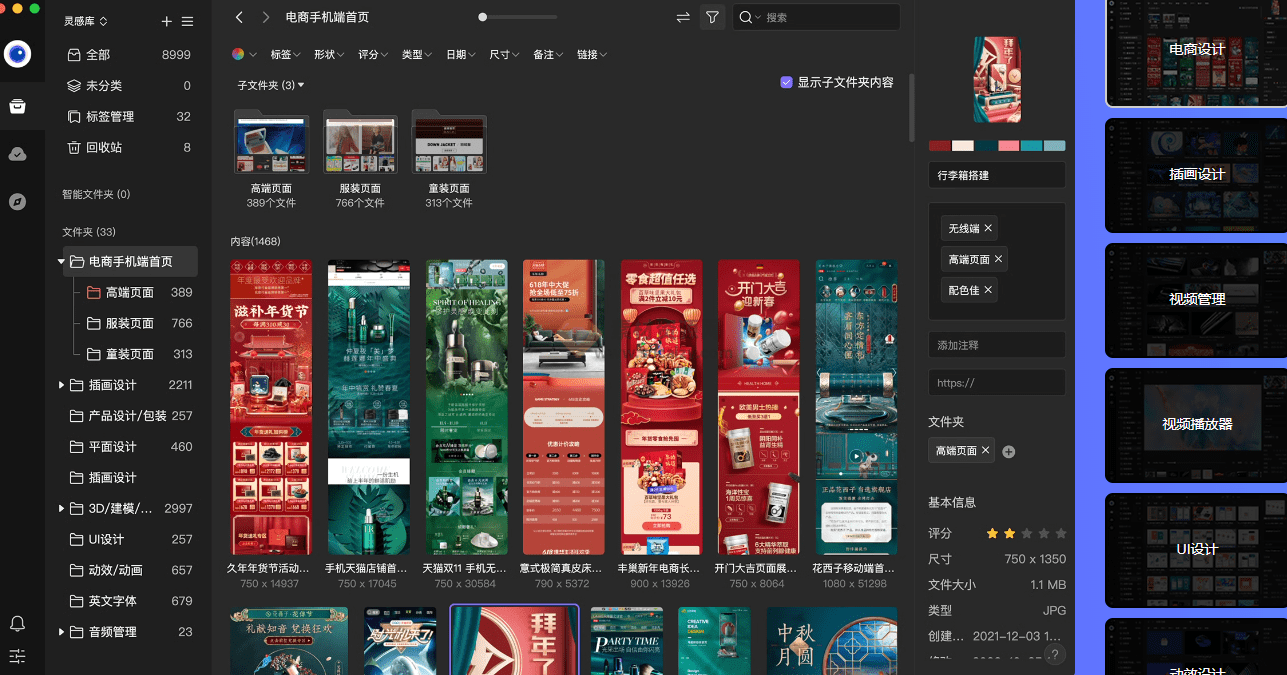Click the sort arrows icon beside the filter
The image size is (1287, 675).
click(x=682, y=17)
